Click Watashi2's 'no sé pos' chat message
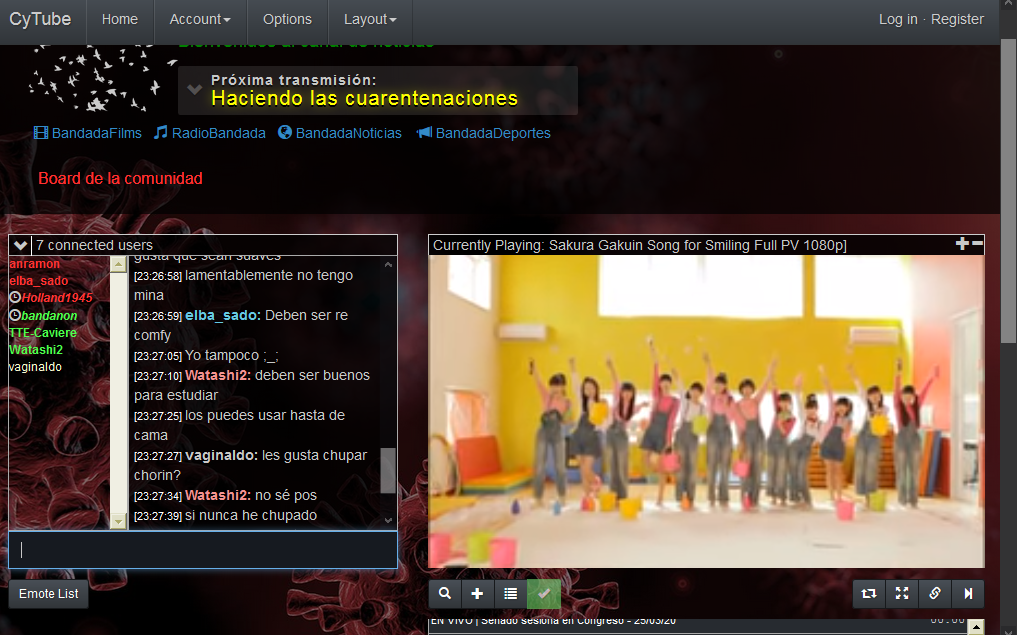 tap(286, 496)
